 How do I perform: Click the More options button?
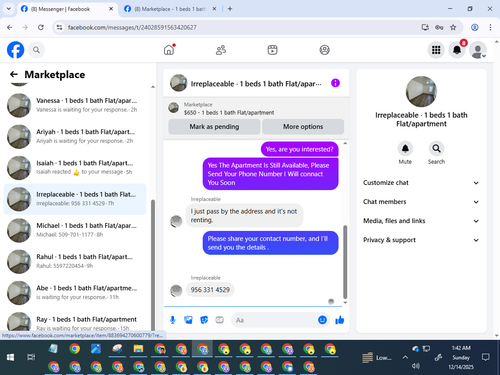[x=303, y=127]
